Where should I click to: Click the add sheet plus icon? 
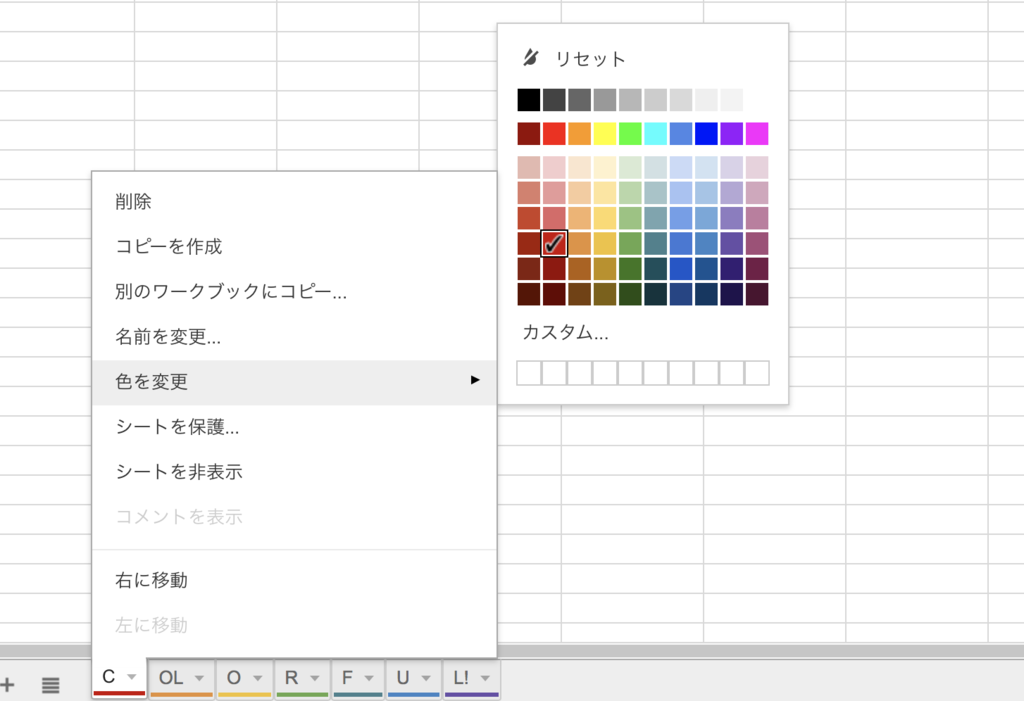point(7,685)
